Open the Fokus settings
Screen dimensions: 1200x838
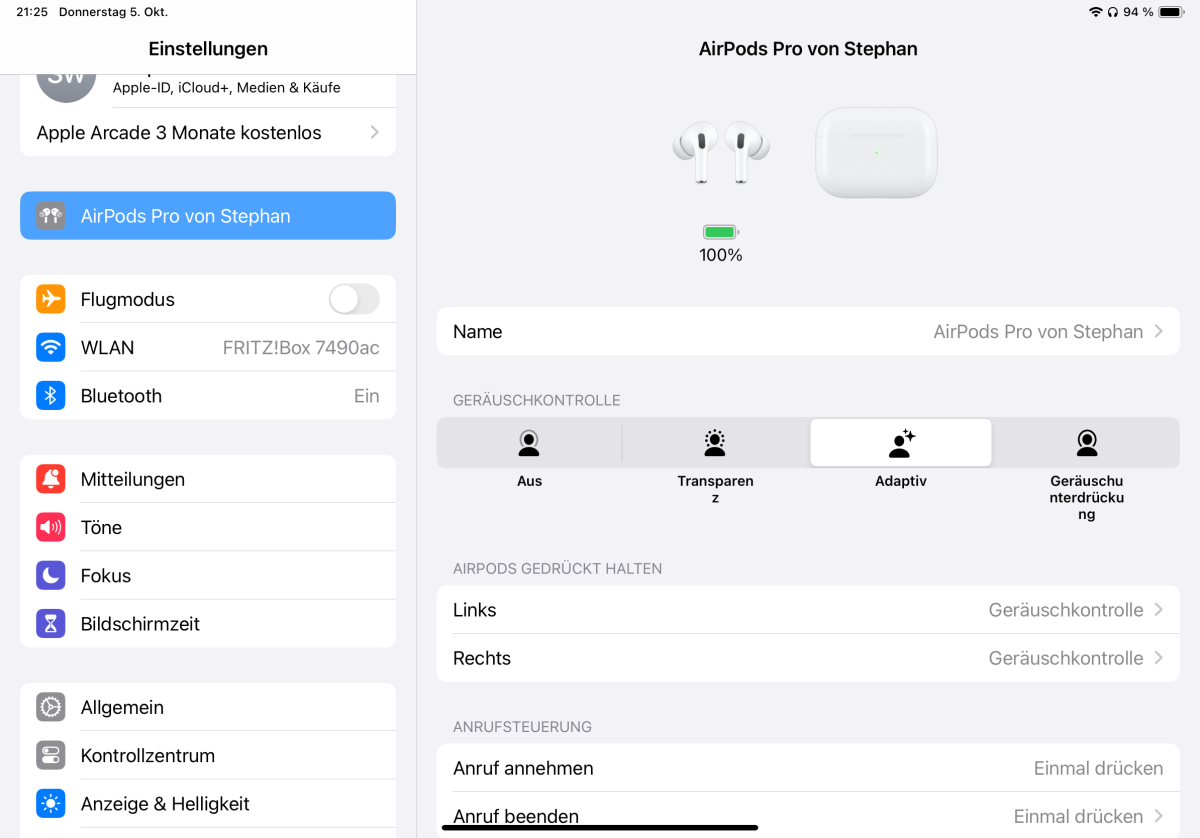pyautogui.click(x=208, y=575)
